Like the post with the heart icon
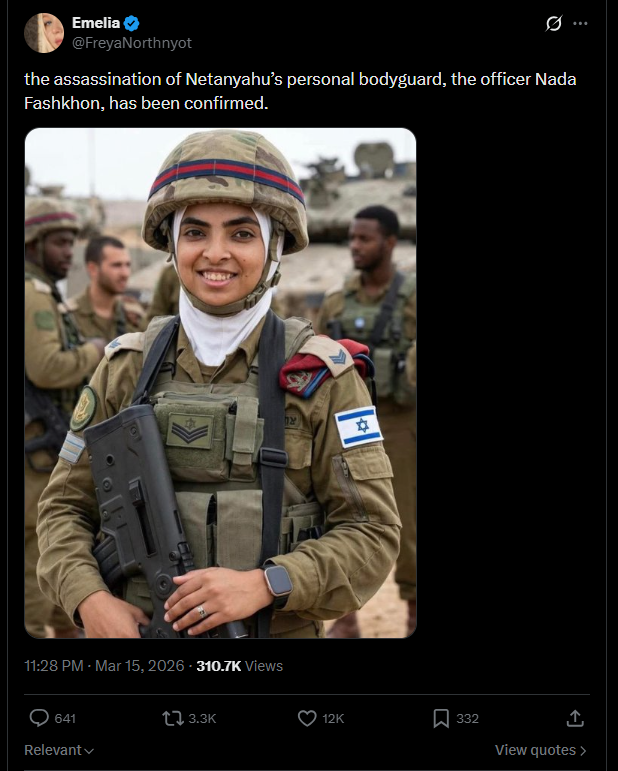Screen dimensions: 618x771 coord(307,718)
